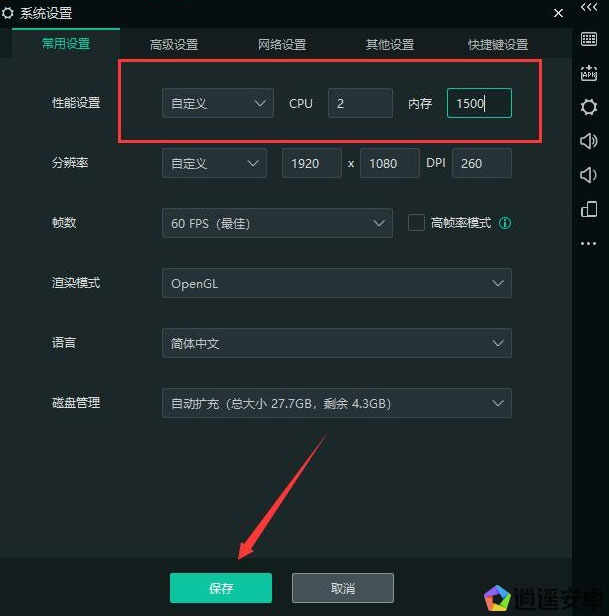Expand the 简体中文 language dropdown
Viewport: 609px width, 616px height.
pos(337,343)
